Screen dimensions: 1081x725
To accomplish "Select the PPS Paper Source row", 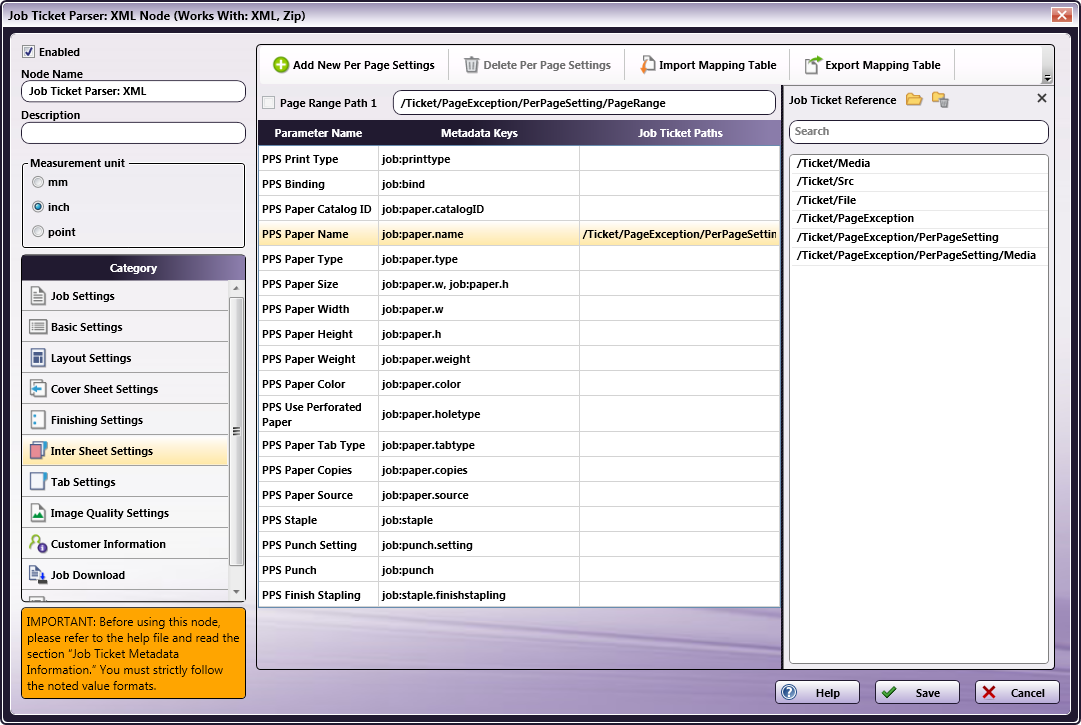I will tap(519, 495).
